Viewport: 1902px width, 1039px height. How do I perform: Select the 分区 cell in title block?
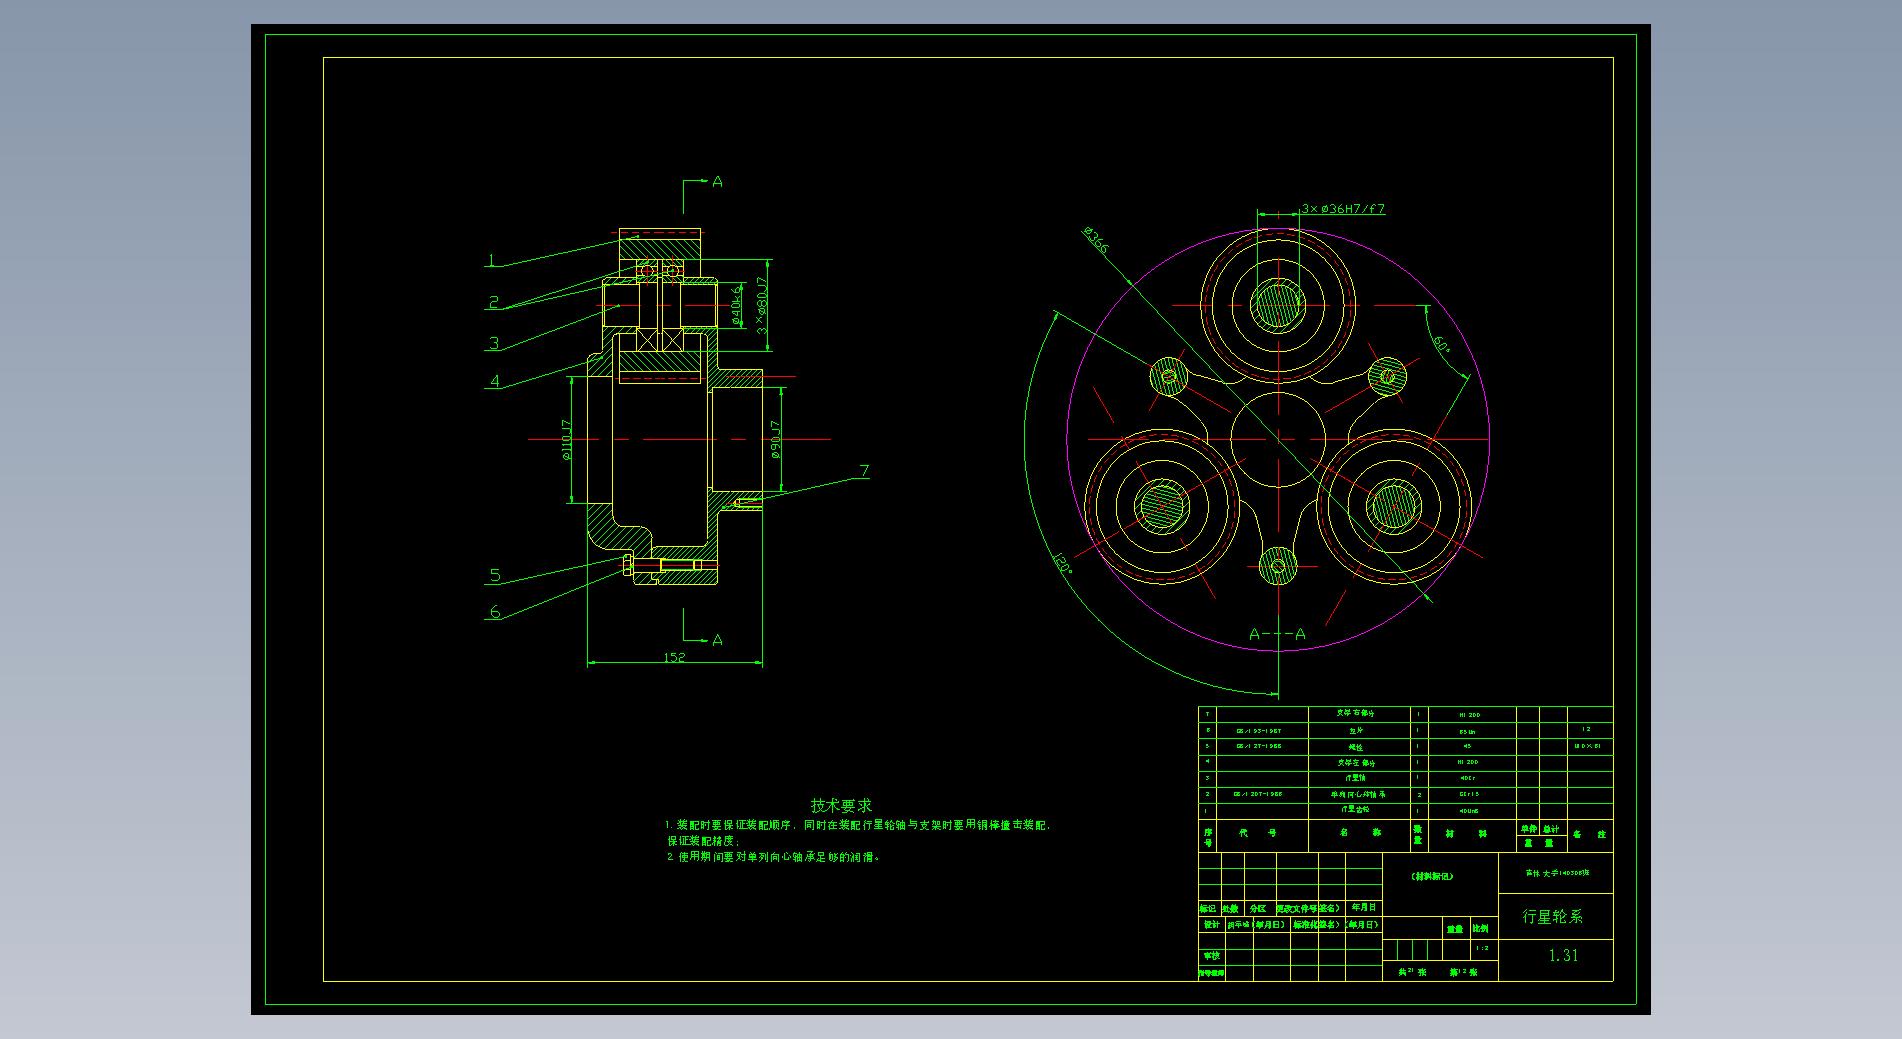click(x=1258, y=909)
